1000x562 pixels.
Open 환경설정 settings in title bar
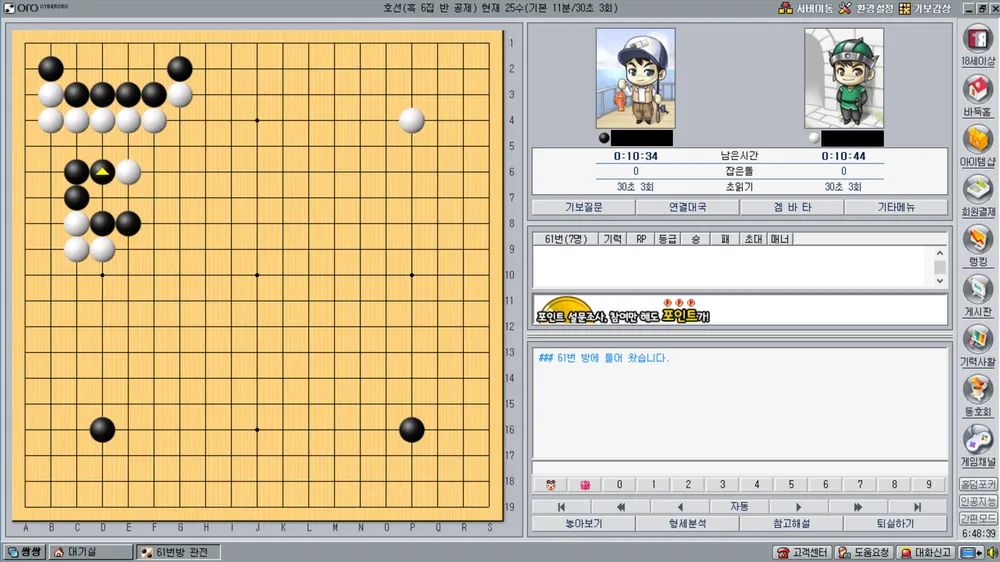[866, 8]
